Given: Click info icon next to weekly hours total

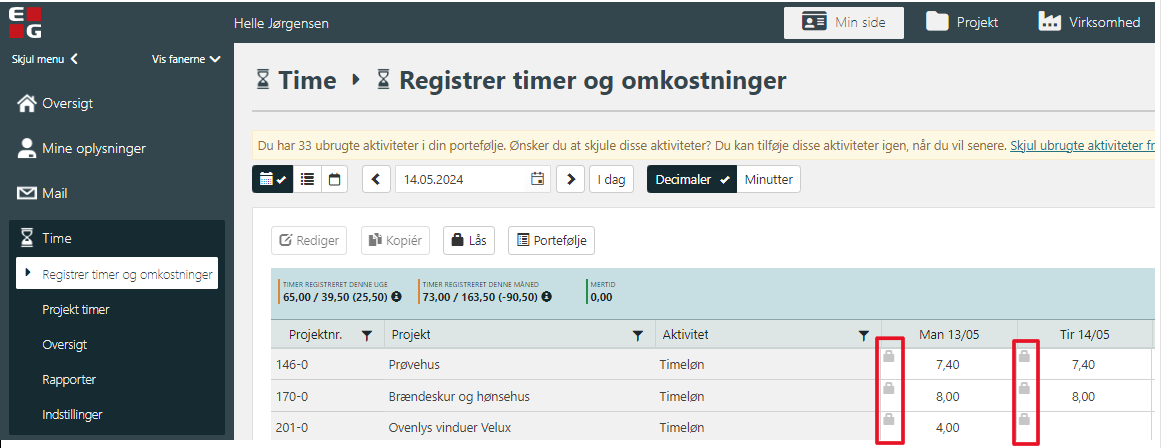Looking at the screenshot, I should click(x=396, y=297).
